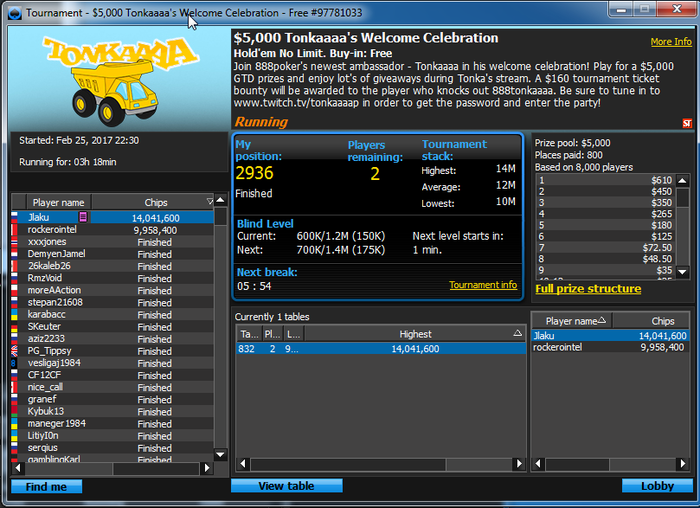The width and height of the screenshot is (700, 508).
Task: Go to the Lobby button
Action: pyautogui.click(x=657, y=486)
